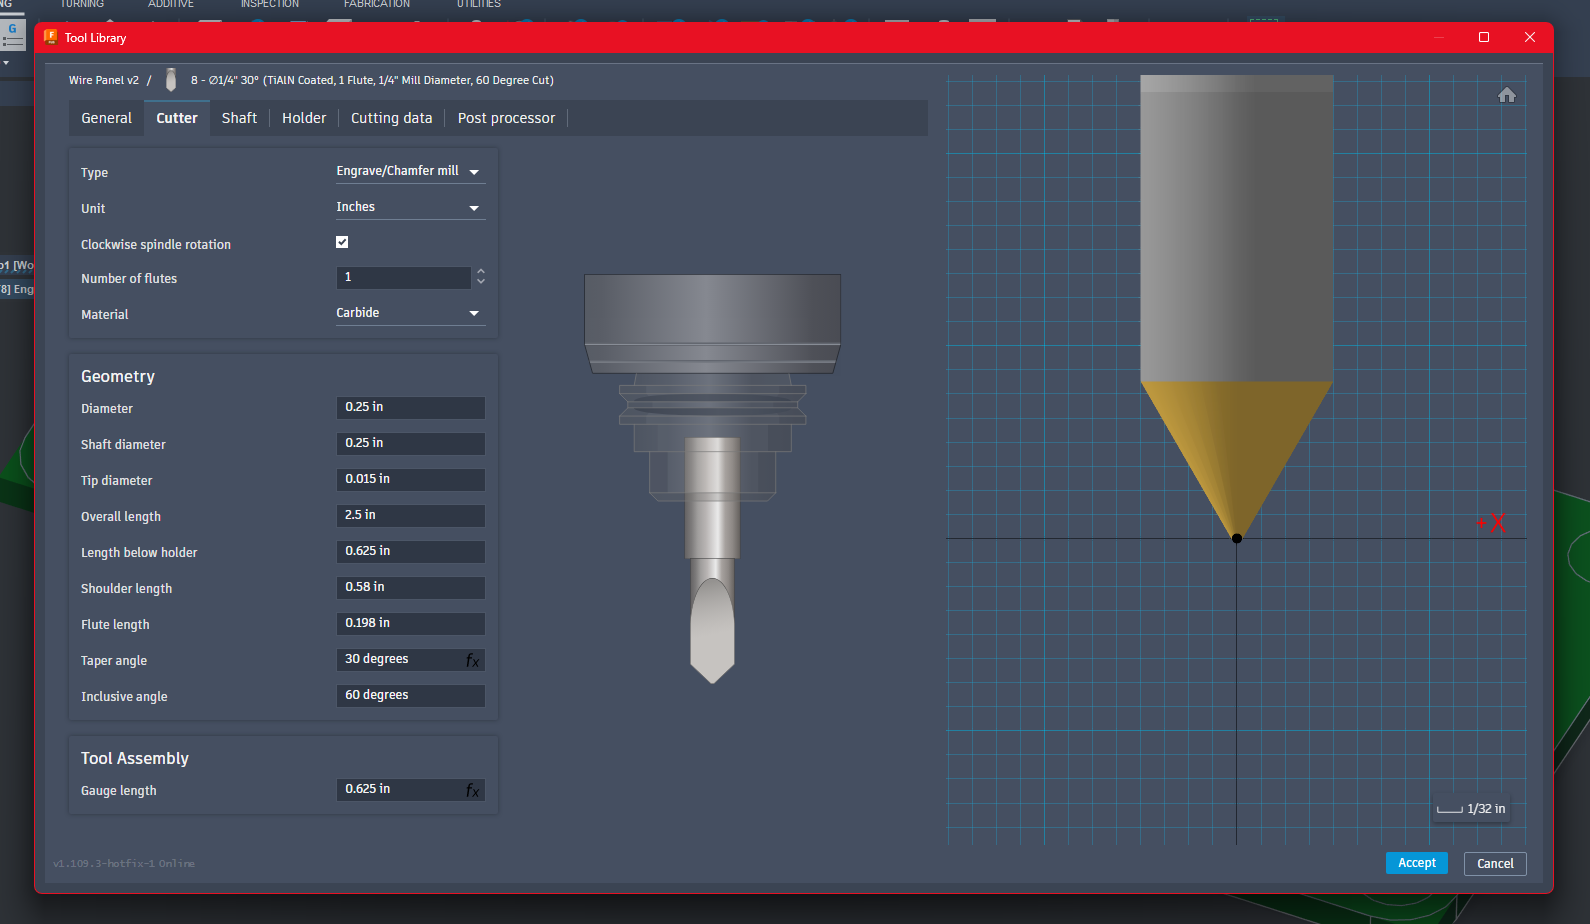
Task: Click the Number of flutes field
Action: click(x=403, y=277)
